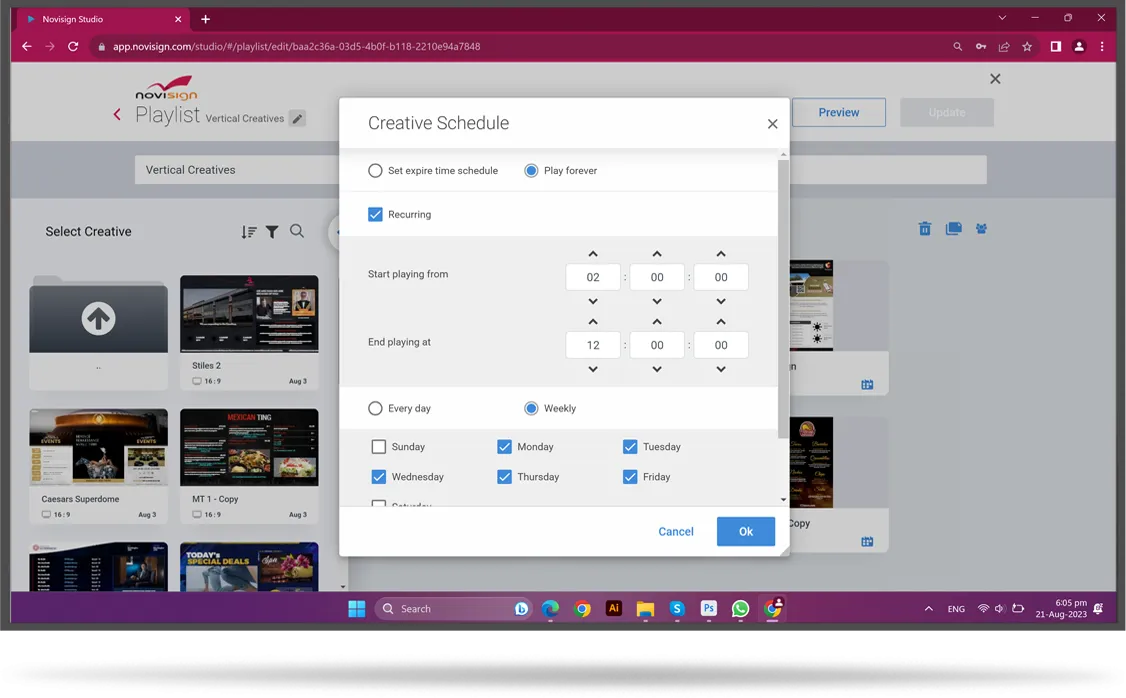Open the filter tool for creatives

(x=272, y=231)
